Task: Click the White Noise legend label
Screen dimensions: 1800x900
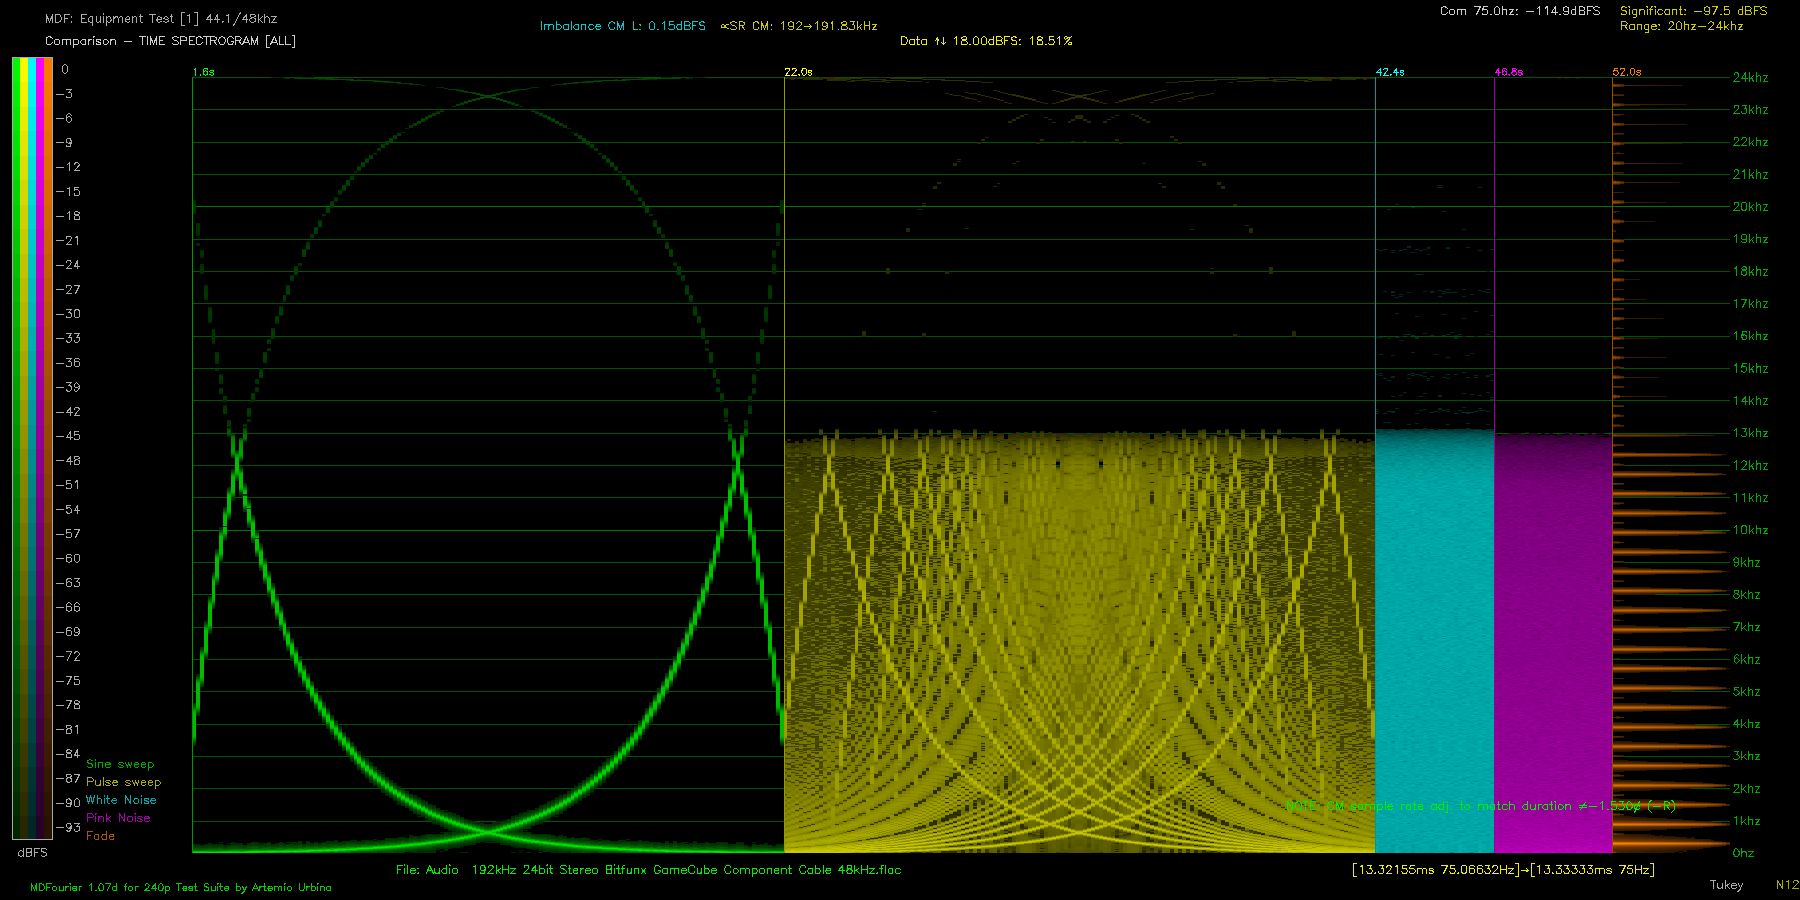Action: 121,800
